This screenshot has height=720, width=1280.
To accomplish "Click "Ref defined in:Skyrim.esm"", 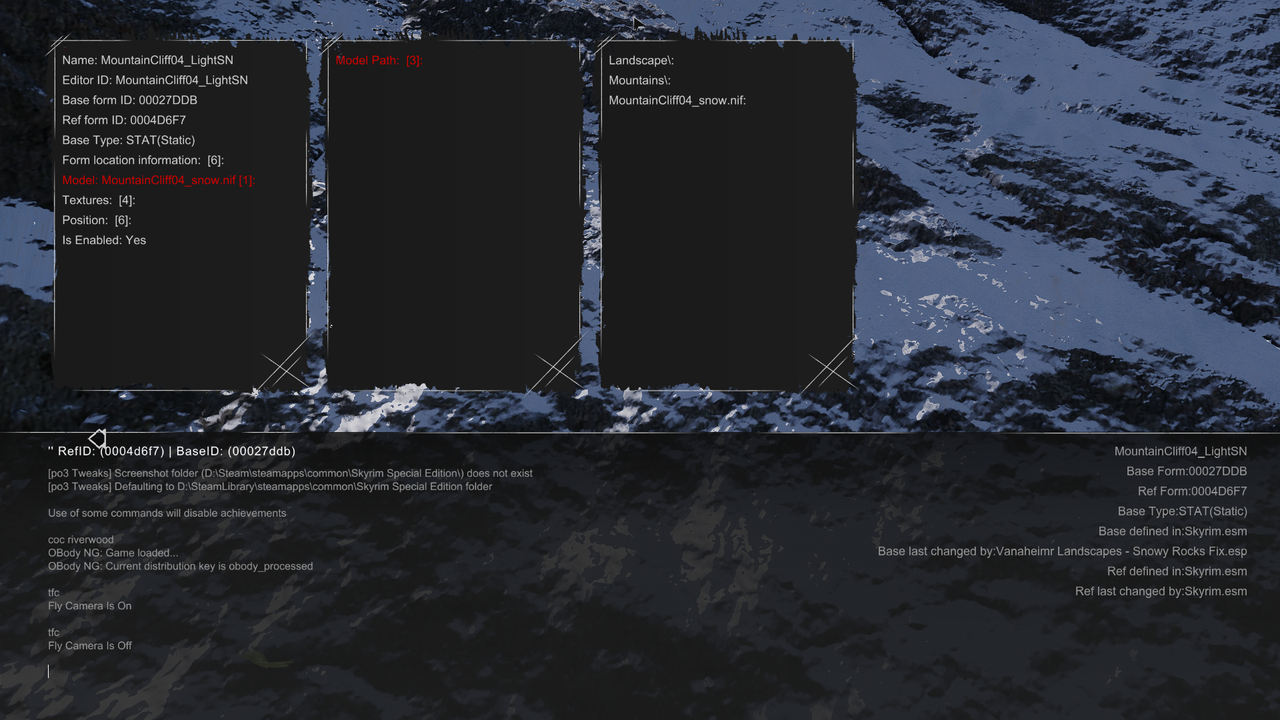I will pyautogui.click(x=1177, y=571).
